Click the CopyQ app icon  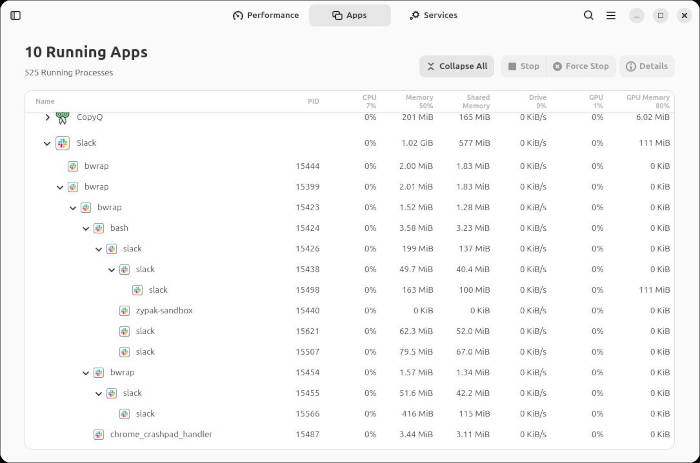(x=63, y=118)
